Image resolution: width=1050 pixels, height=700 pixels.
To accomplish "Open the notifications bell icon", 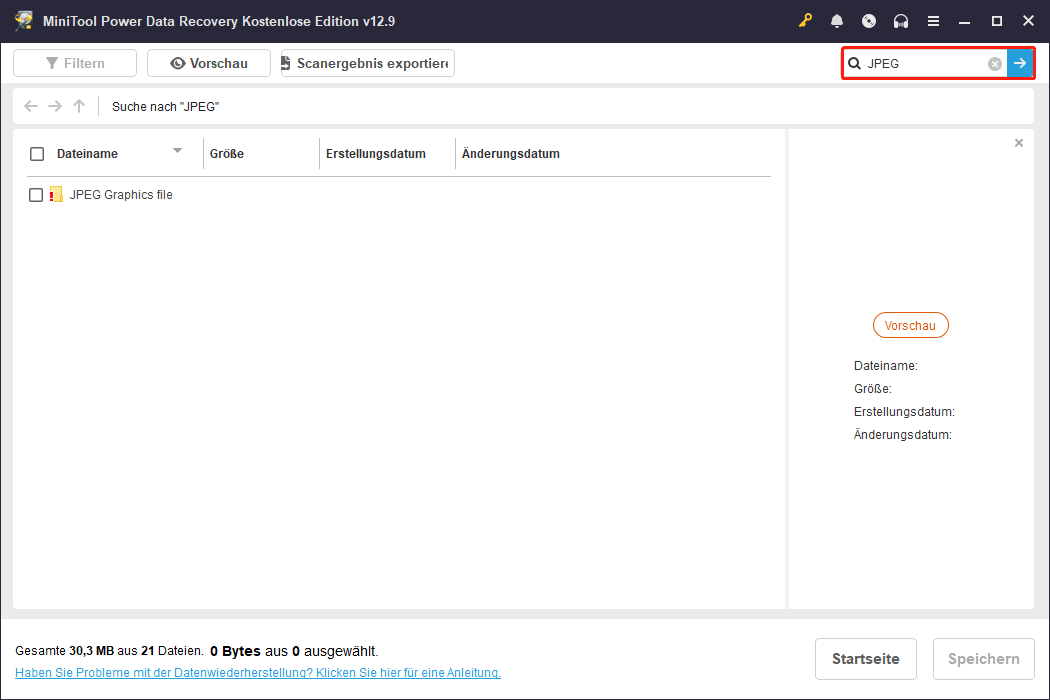I will [837, 21].
